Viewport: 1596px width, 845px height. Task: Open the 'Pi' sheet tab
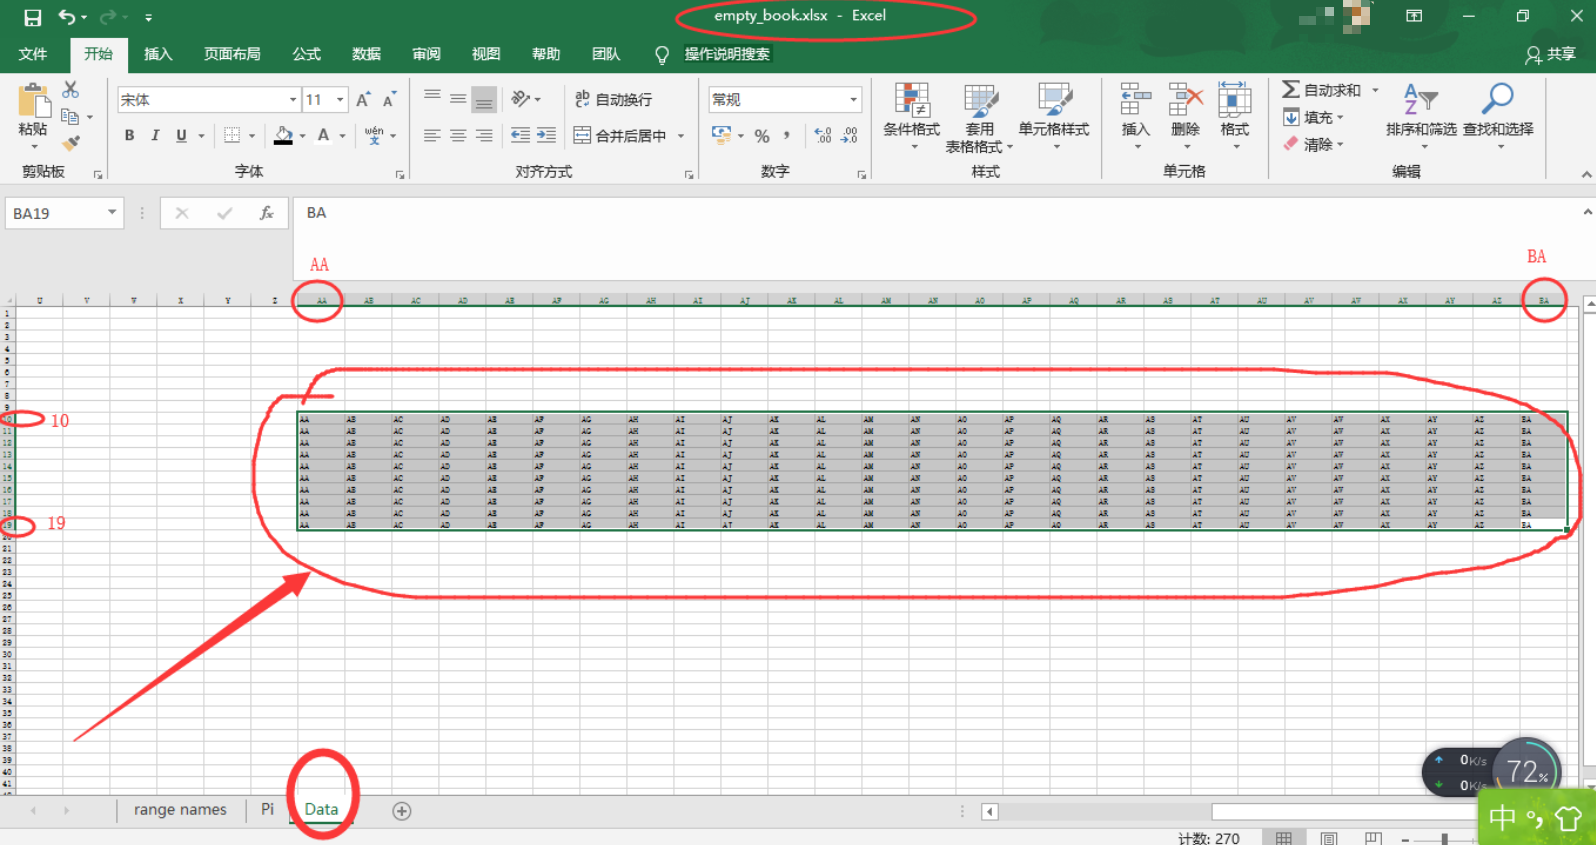coord(267,810)
